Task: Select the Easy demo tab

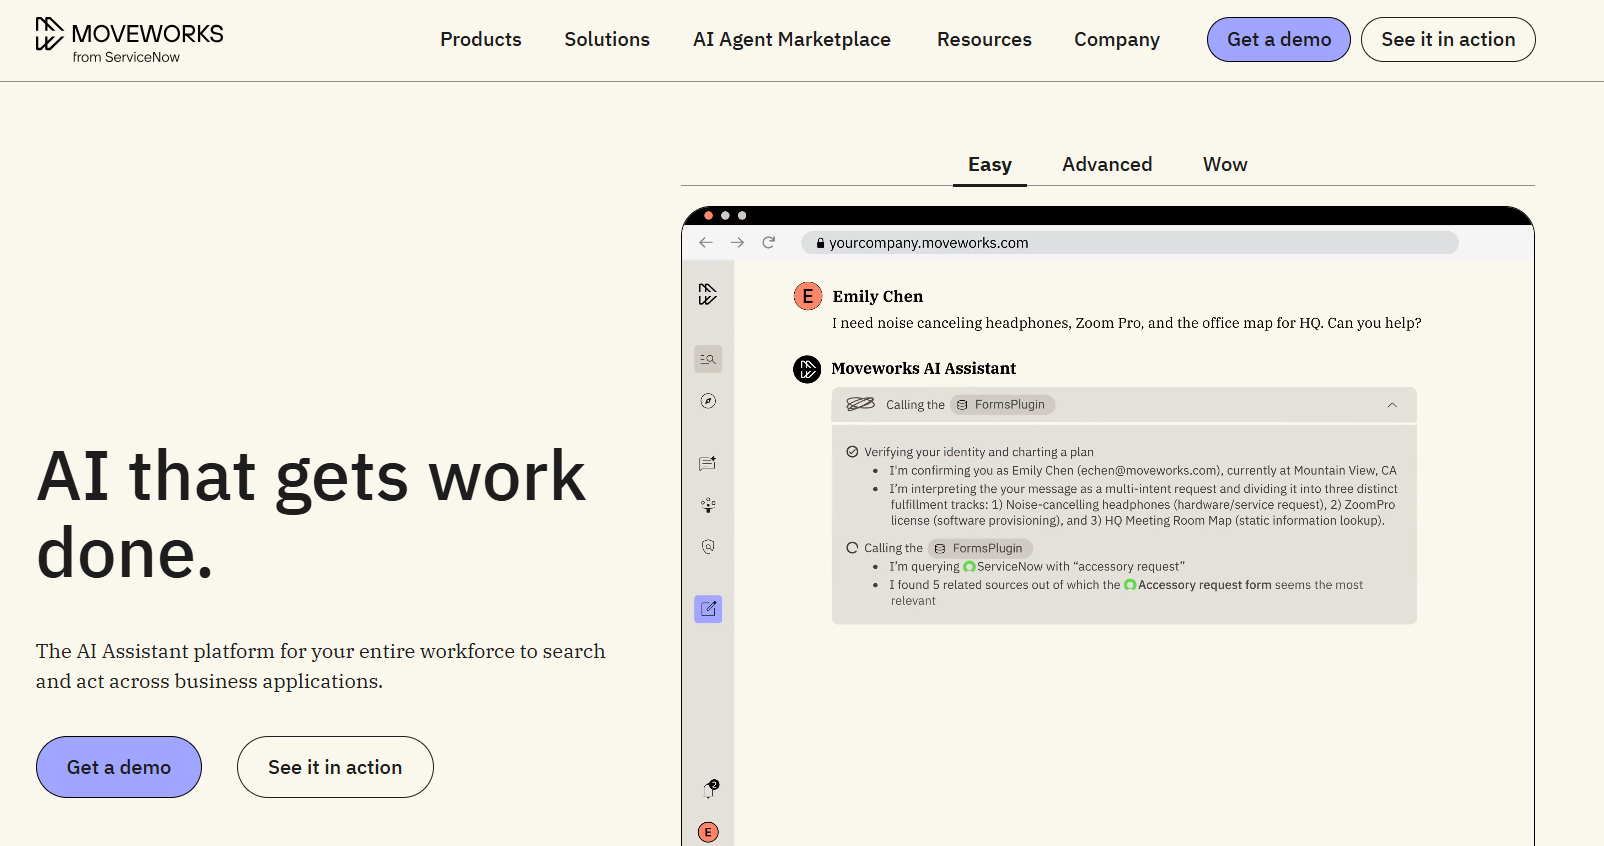Action: (x=990, y=165)
